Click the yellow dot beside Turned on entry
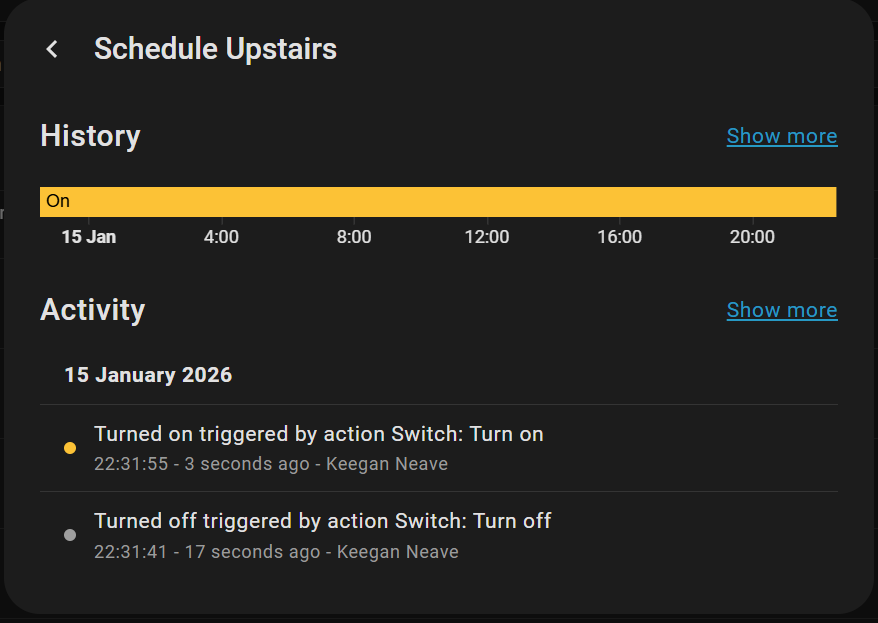Screen dimensions: 878x623 (70, 448)
